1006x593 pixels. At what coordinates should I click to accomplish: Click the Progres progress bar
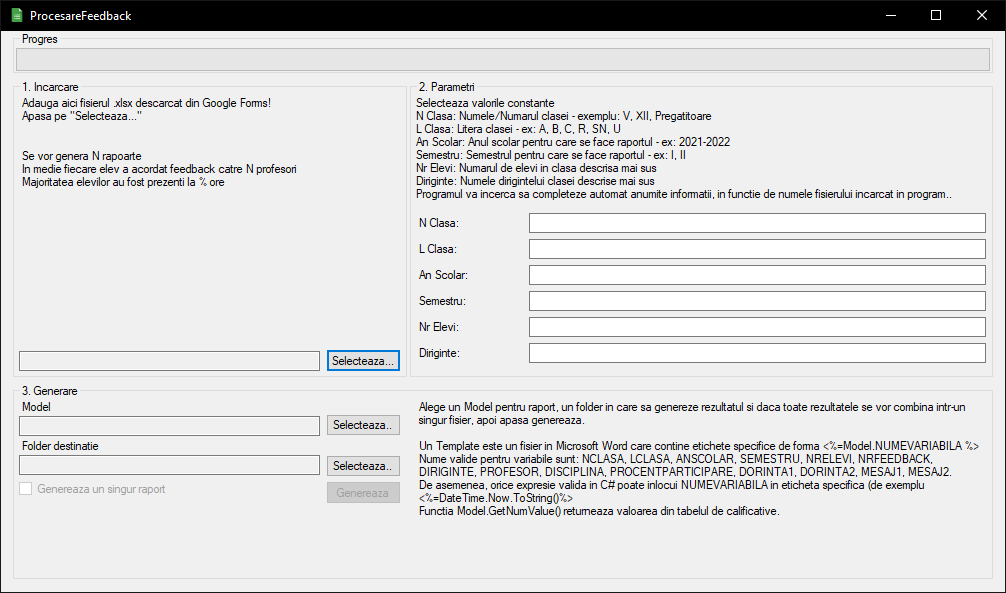500,60
